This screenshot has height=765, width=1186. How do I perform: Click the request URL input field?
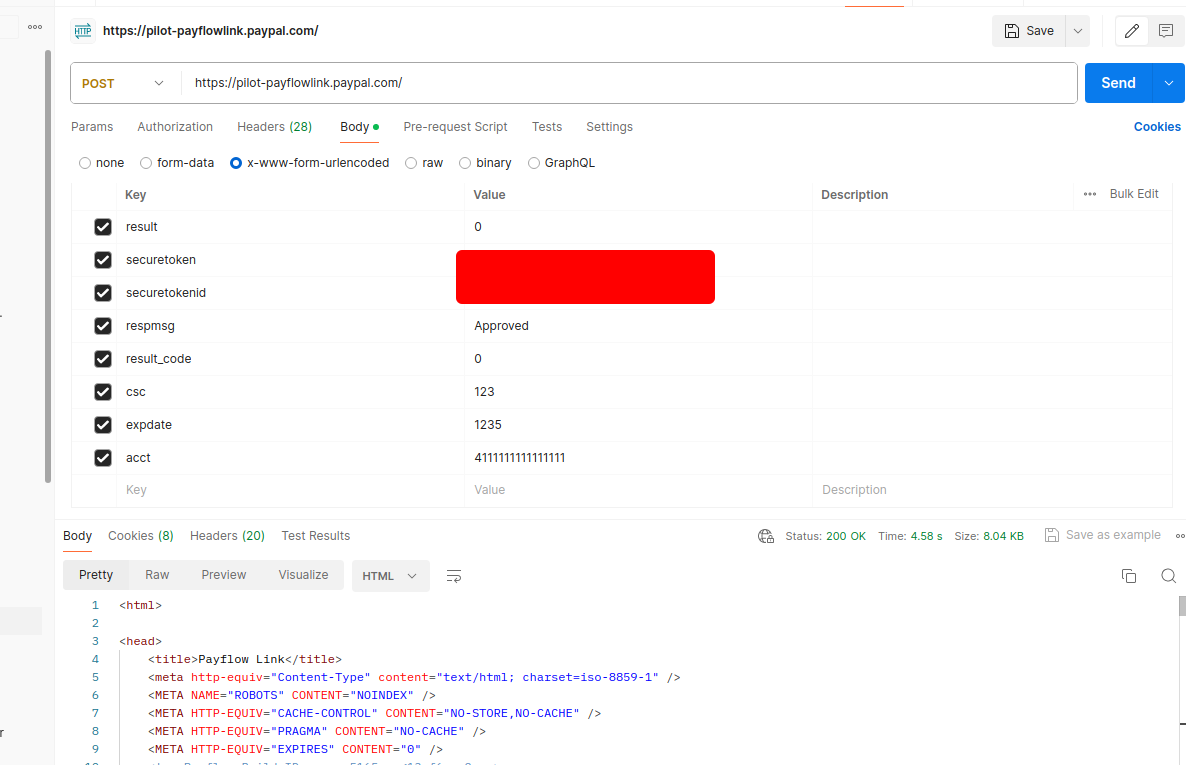(x=630, y=84)
